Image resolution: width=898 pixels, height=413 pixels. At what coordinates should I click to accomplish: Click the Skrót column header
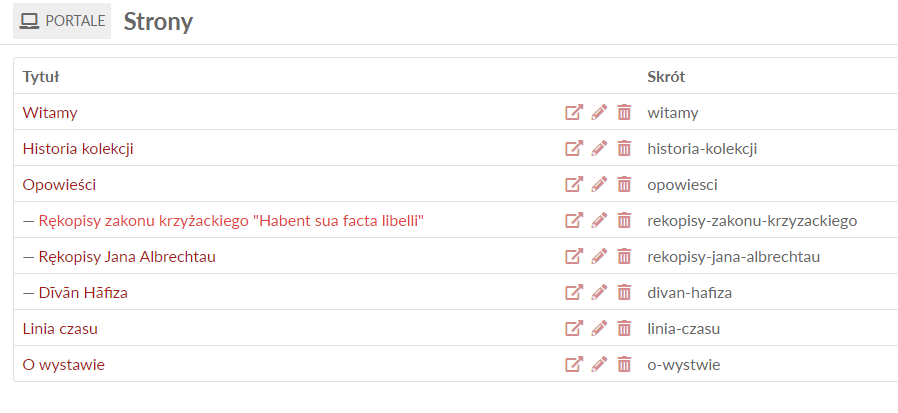point(666,77)
